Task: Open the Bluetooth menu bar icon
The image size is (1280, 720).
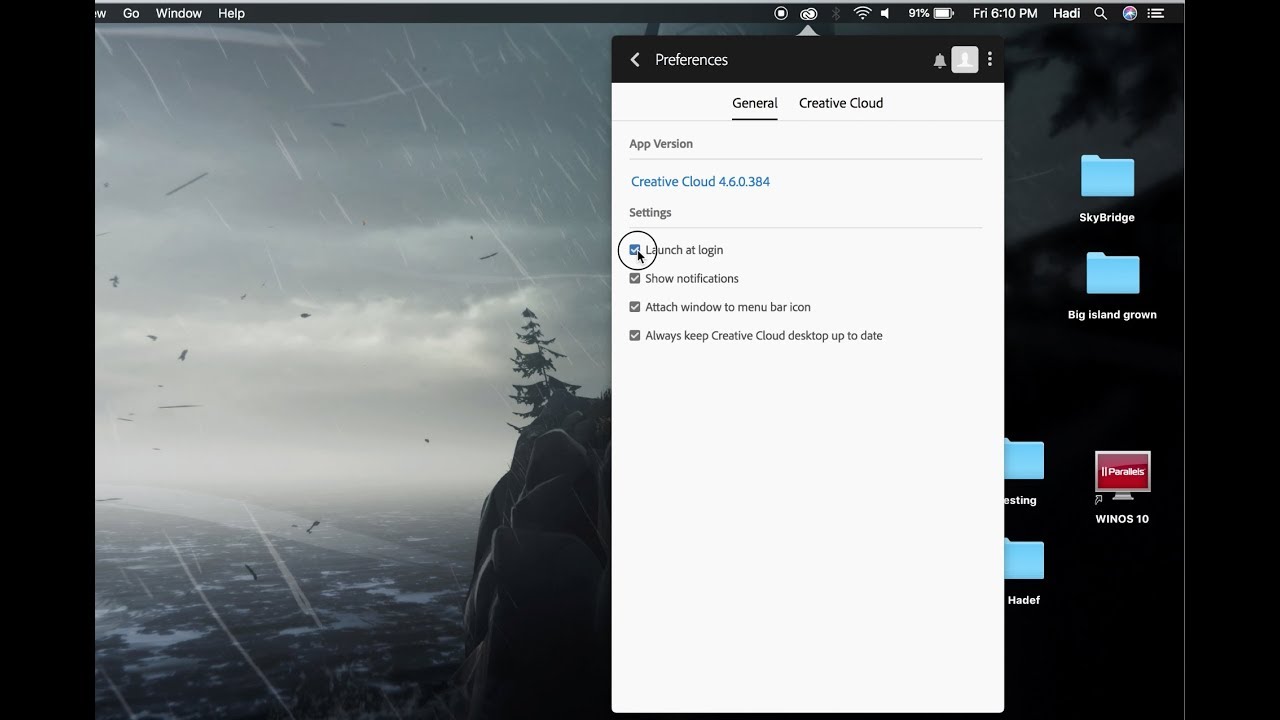Action: point(836,13)
